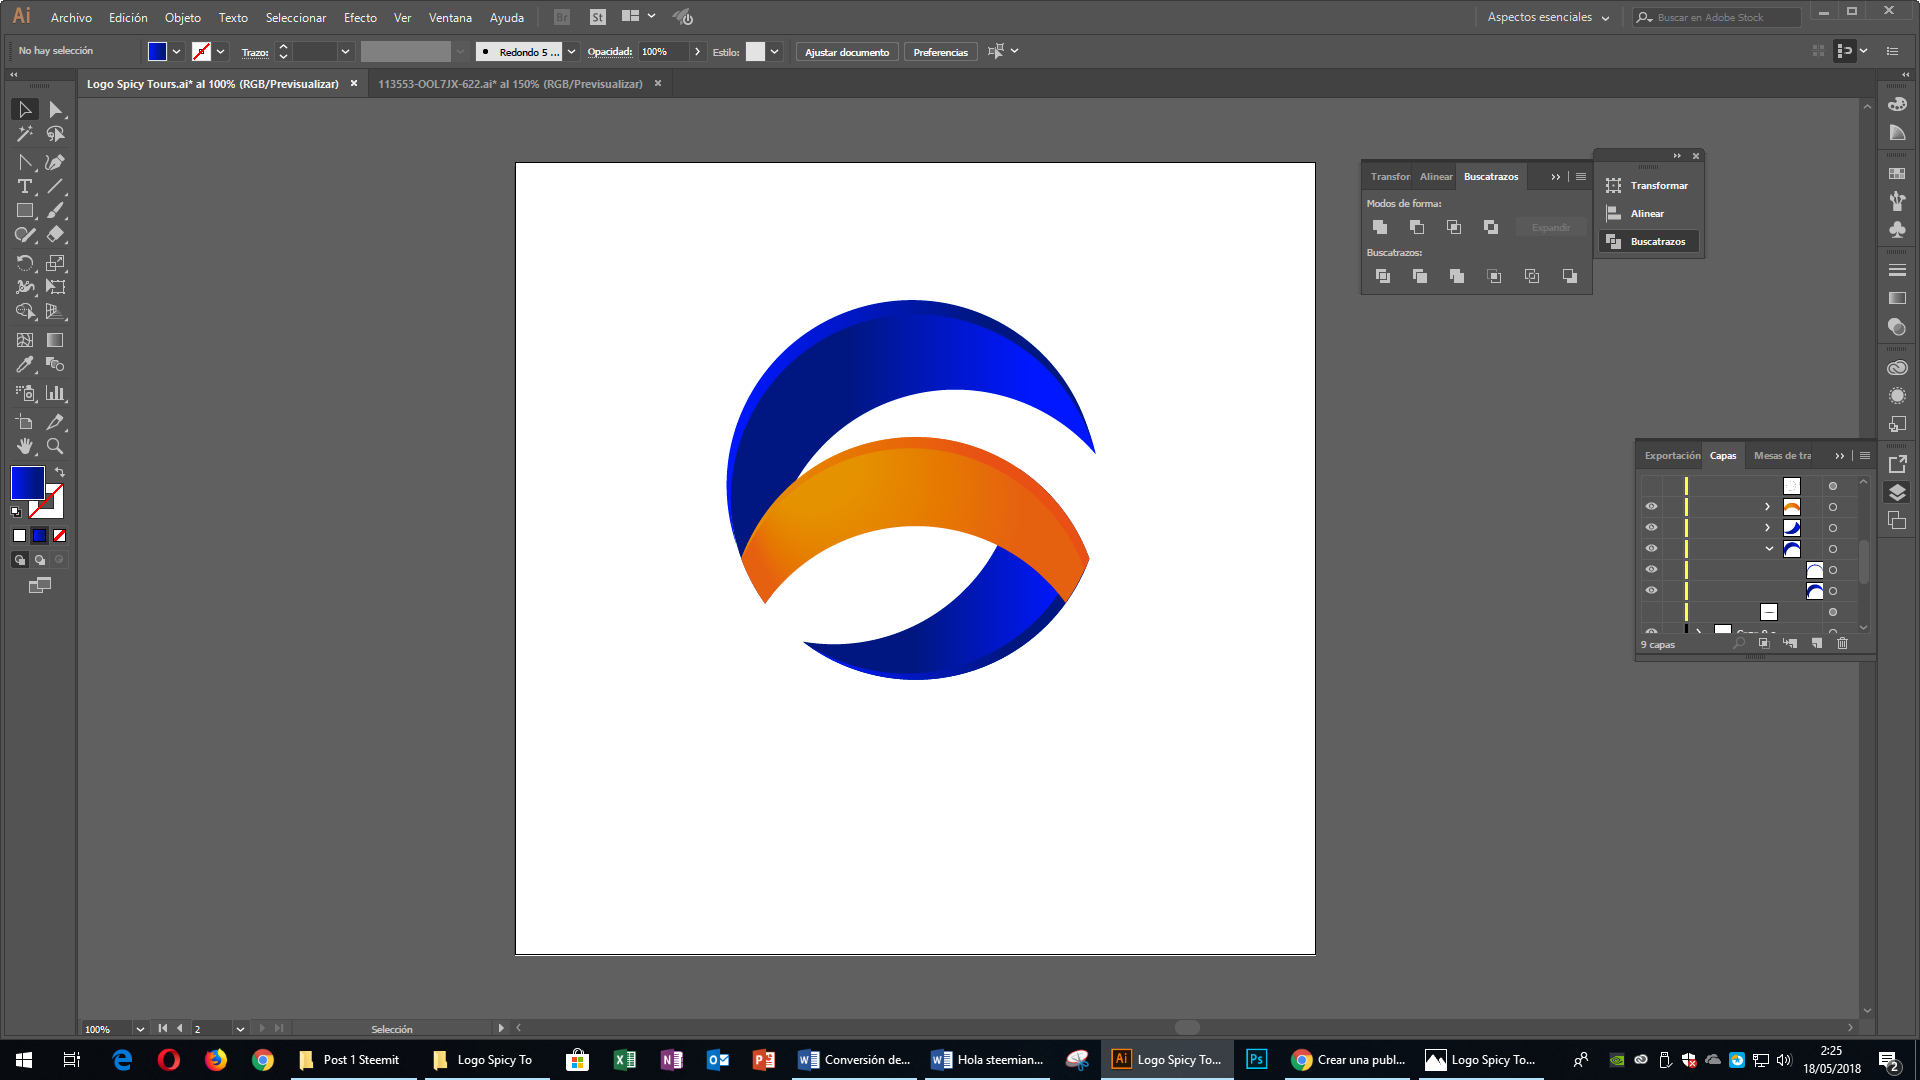Click the delete layer trash icon
Image resolution: width=1920 pixels, height=1080 pixels.
(x=1842, y=644)
